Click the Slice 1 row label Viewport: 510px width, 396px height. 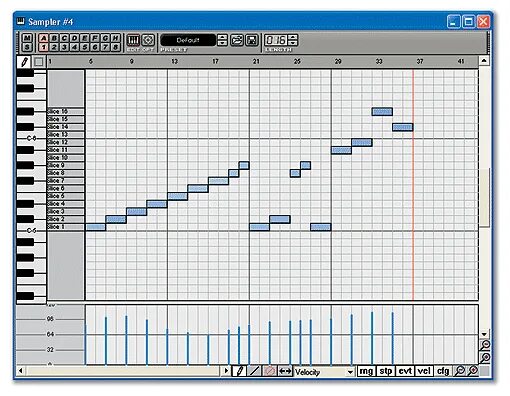[65, 227]
